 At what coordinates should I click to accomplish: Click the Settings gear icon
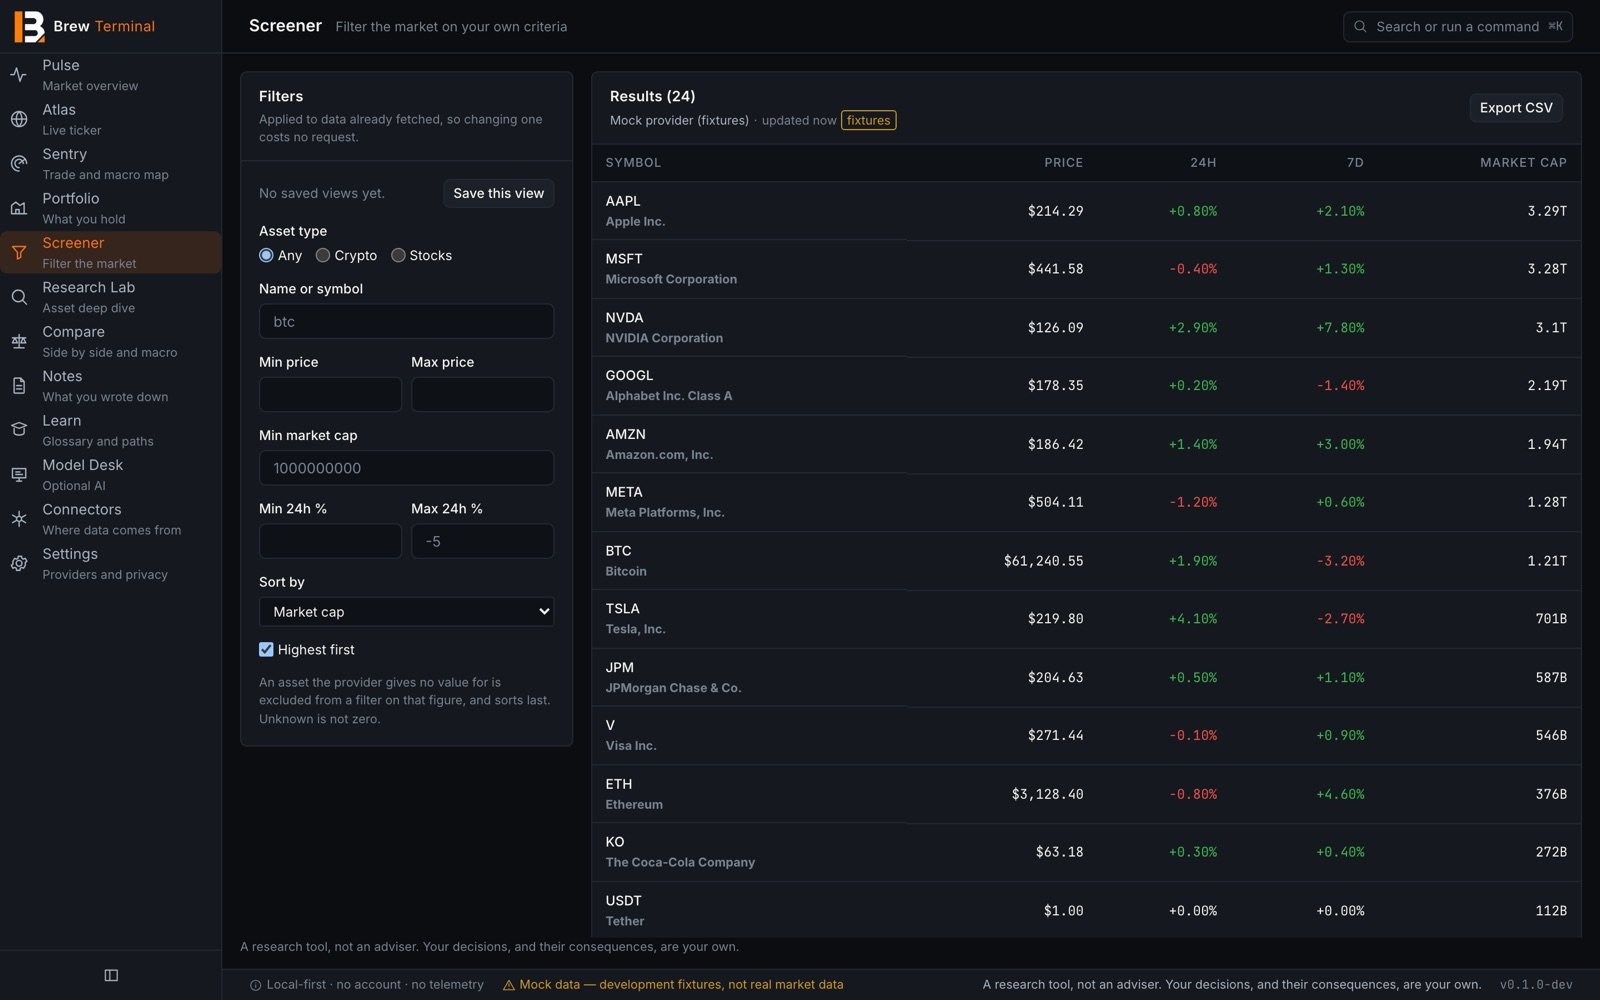click(19, 564)
